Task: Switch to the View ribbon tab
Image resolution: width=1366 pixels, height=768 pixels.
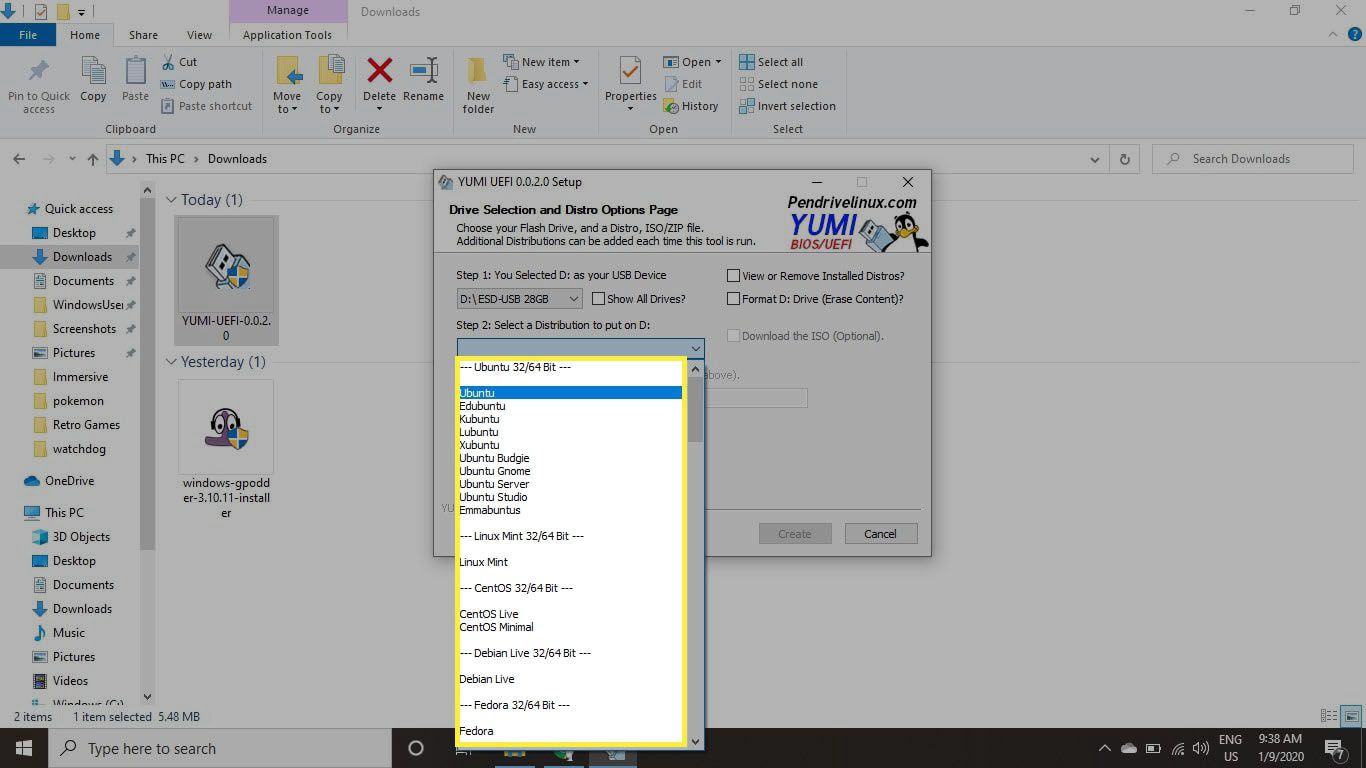Action: tap(199, 35)
